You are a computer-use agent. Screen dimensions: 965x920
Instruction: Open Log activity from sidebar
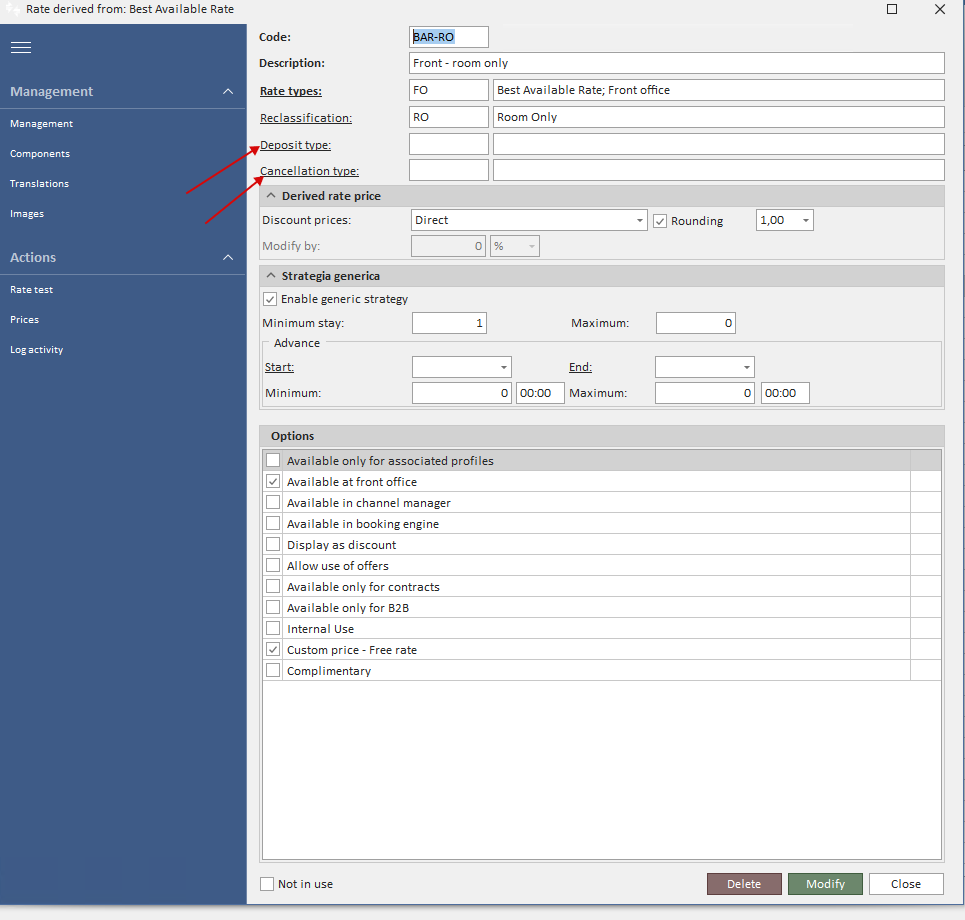tap(37, 350)
